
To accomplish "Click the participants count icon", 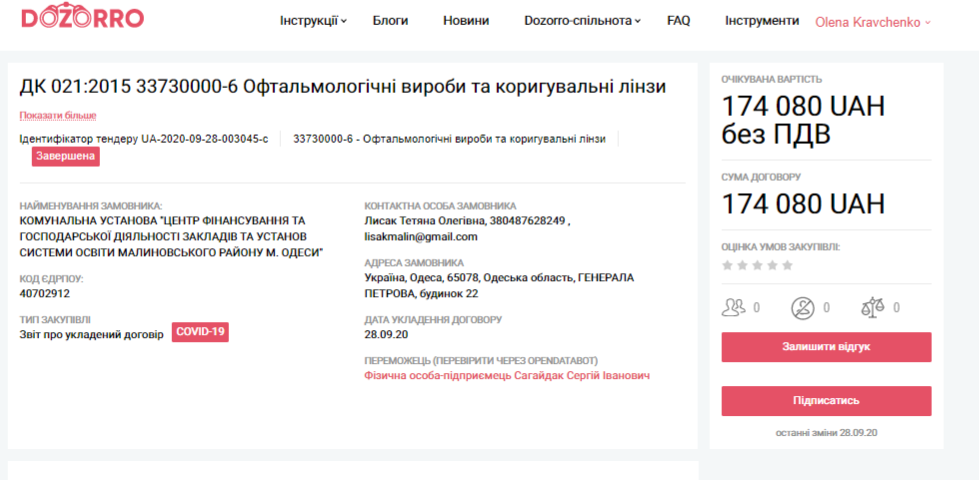I will click(x=734, y=307).
